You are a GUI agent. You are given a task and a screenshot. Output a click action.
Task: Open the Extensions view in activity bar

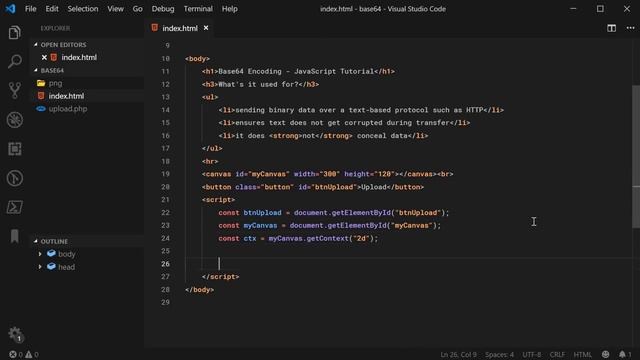[14, 149]
